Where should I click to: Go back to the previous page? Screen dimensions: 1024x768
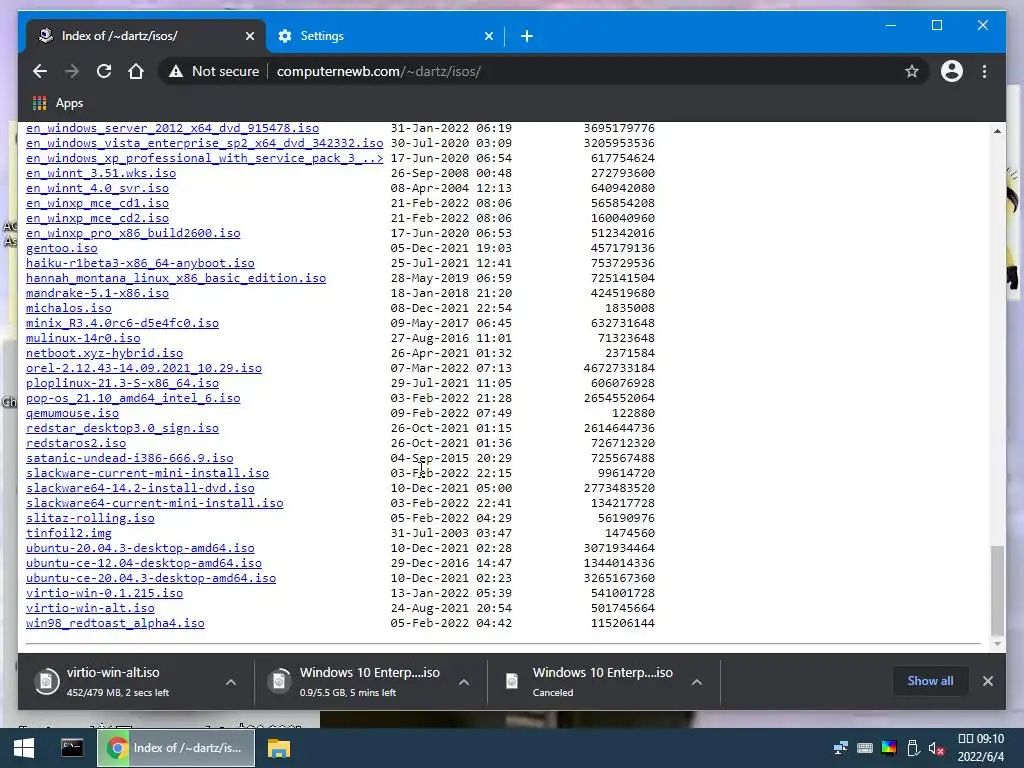(40, 71)
